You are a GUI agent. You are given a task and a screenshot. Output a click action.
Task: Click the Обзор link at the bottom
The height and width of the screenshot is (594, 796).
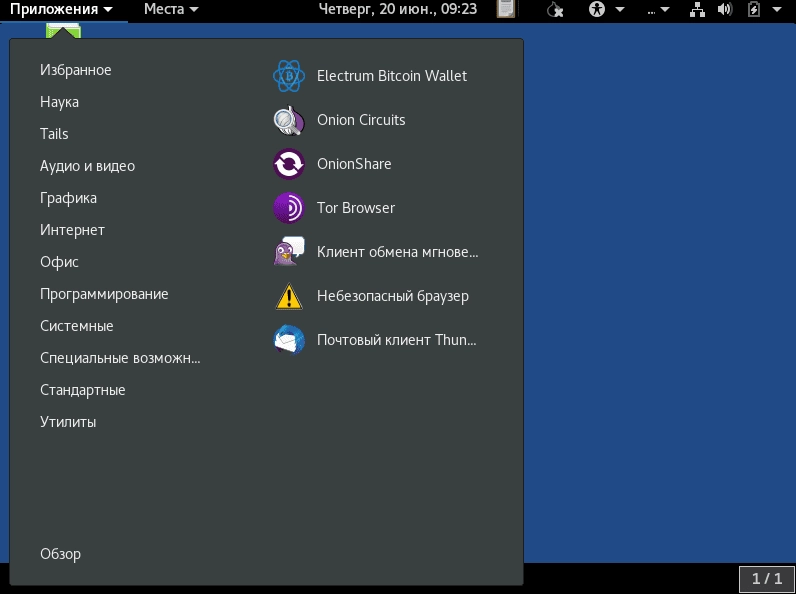click(x=60, y=554)
